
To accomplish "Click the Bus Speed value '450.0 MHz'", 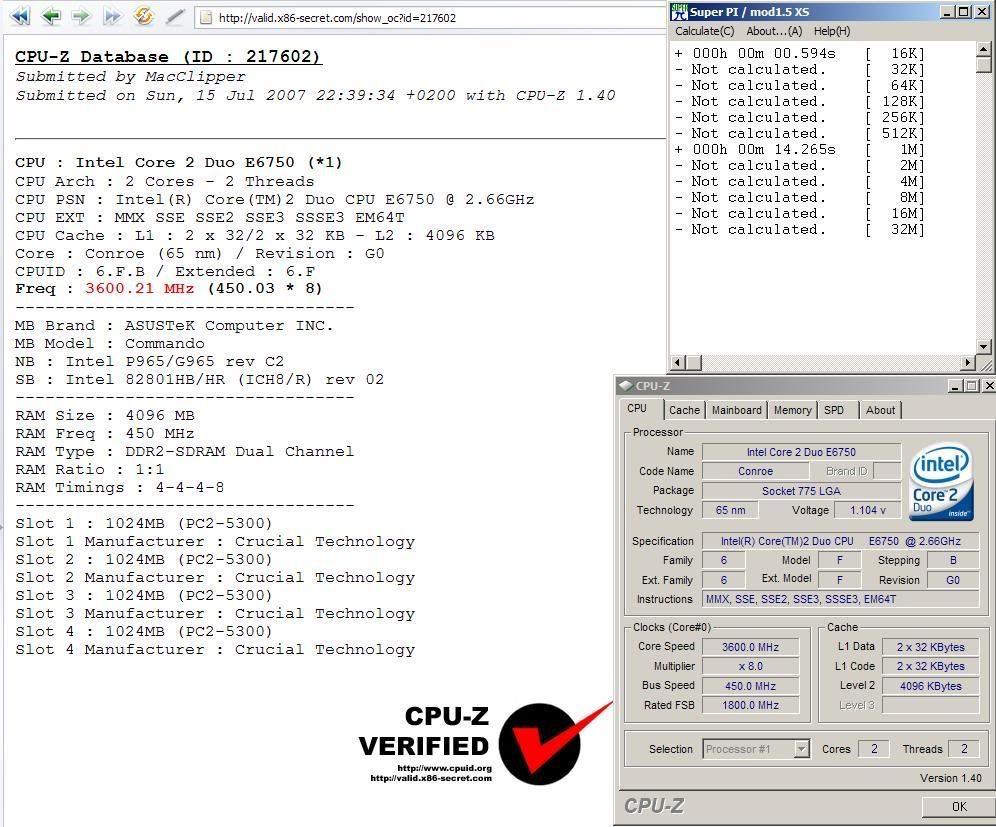I will pyautogui.click(x=750, y=686).
